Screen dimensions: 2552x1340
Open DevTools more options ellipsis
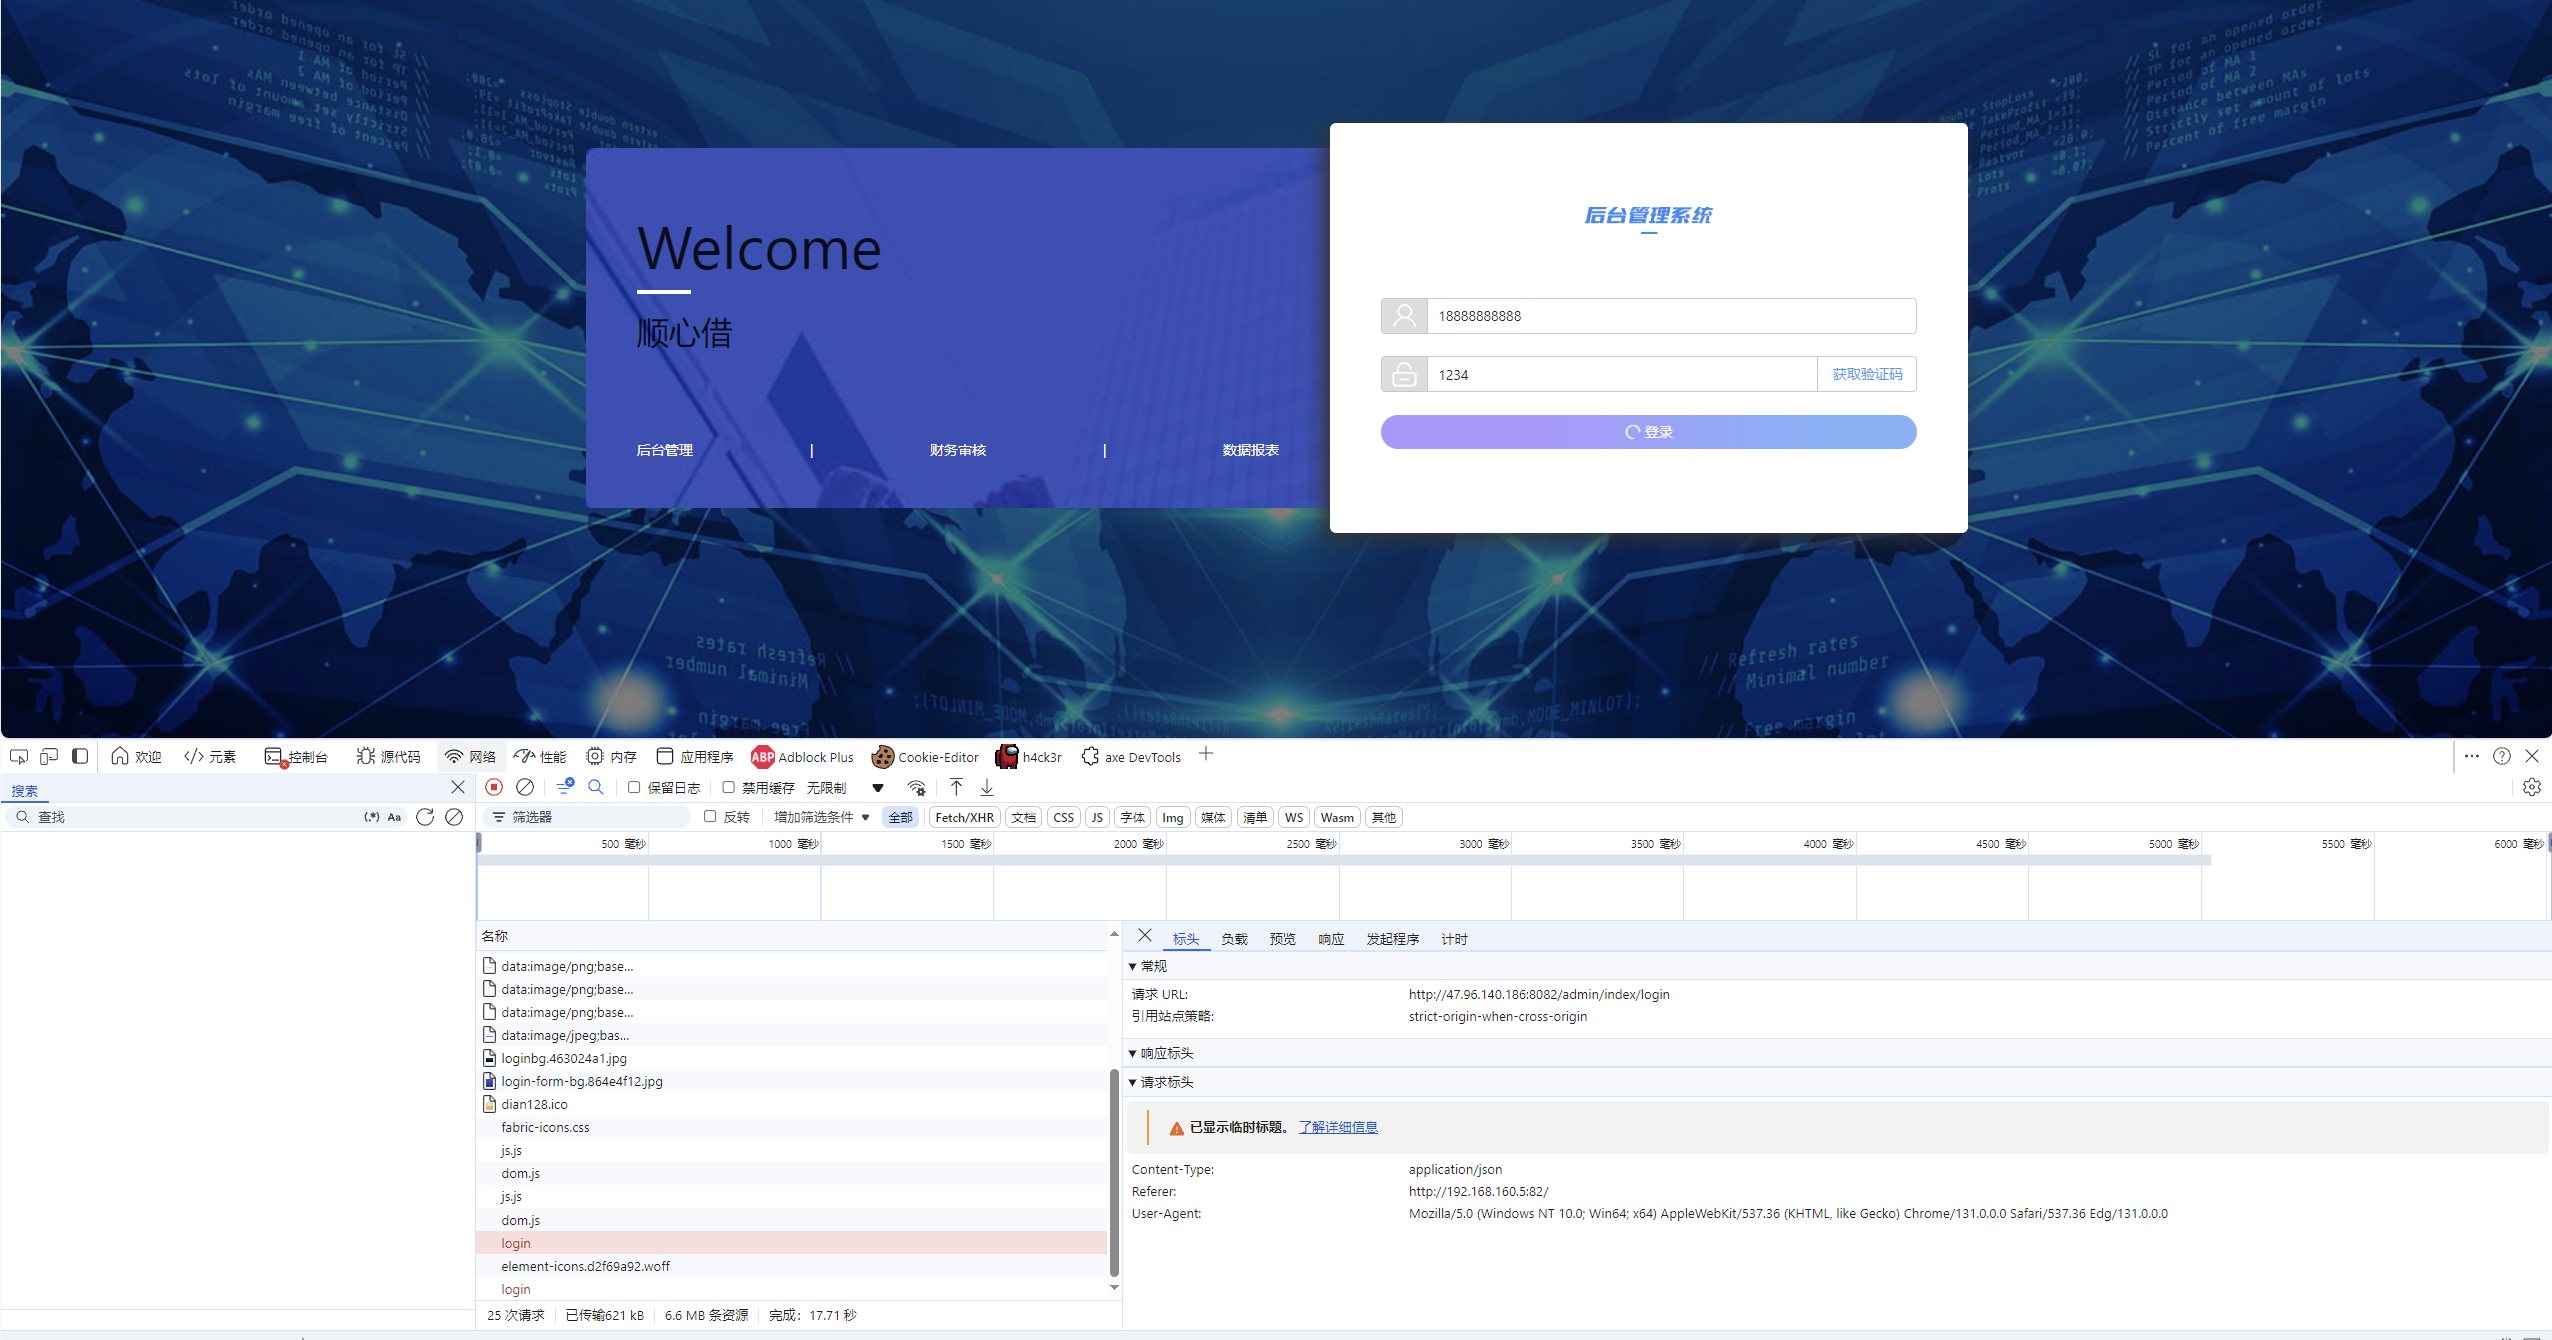[x=2471, y=756]
